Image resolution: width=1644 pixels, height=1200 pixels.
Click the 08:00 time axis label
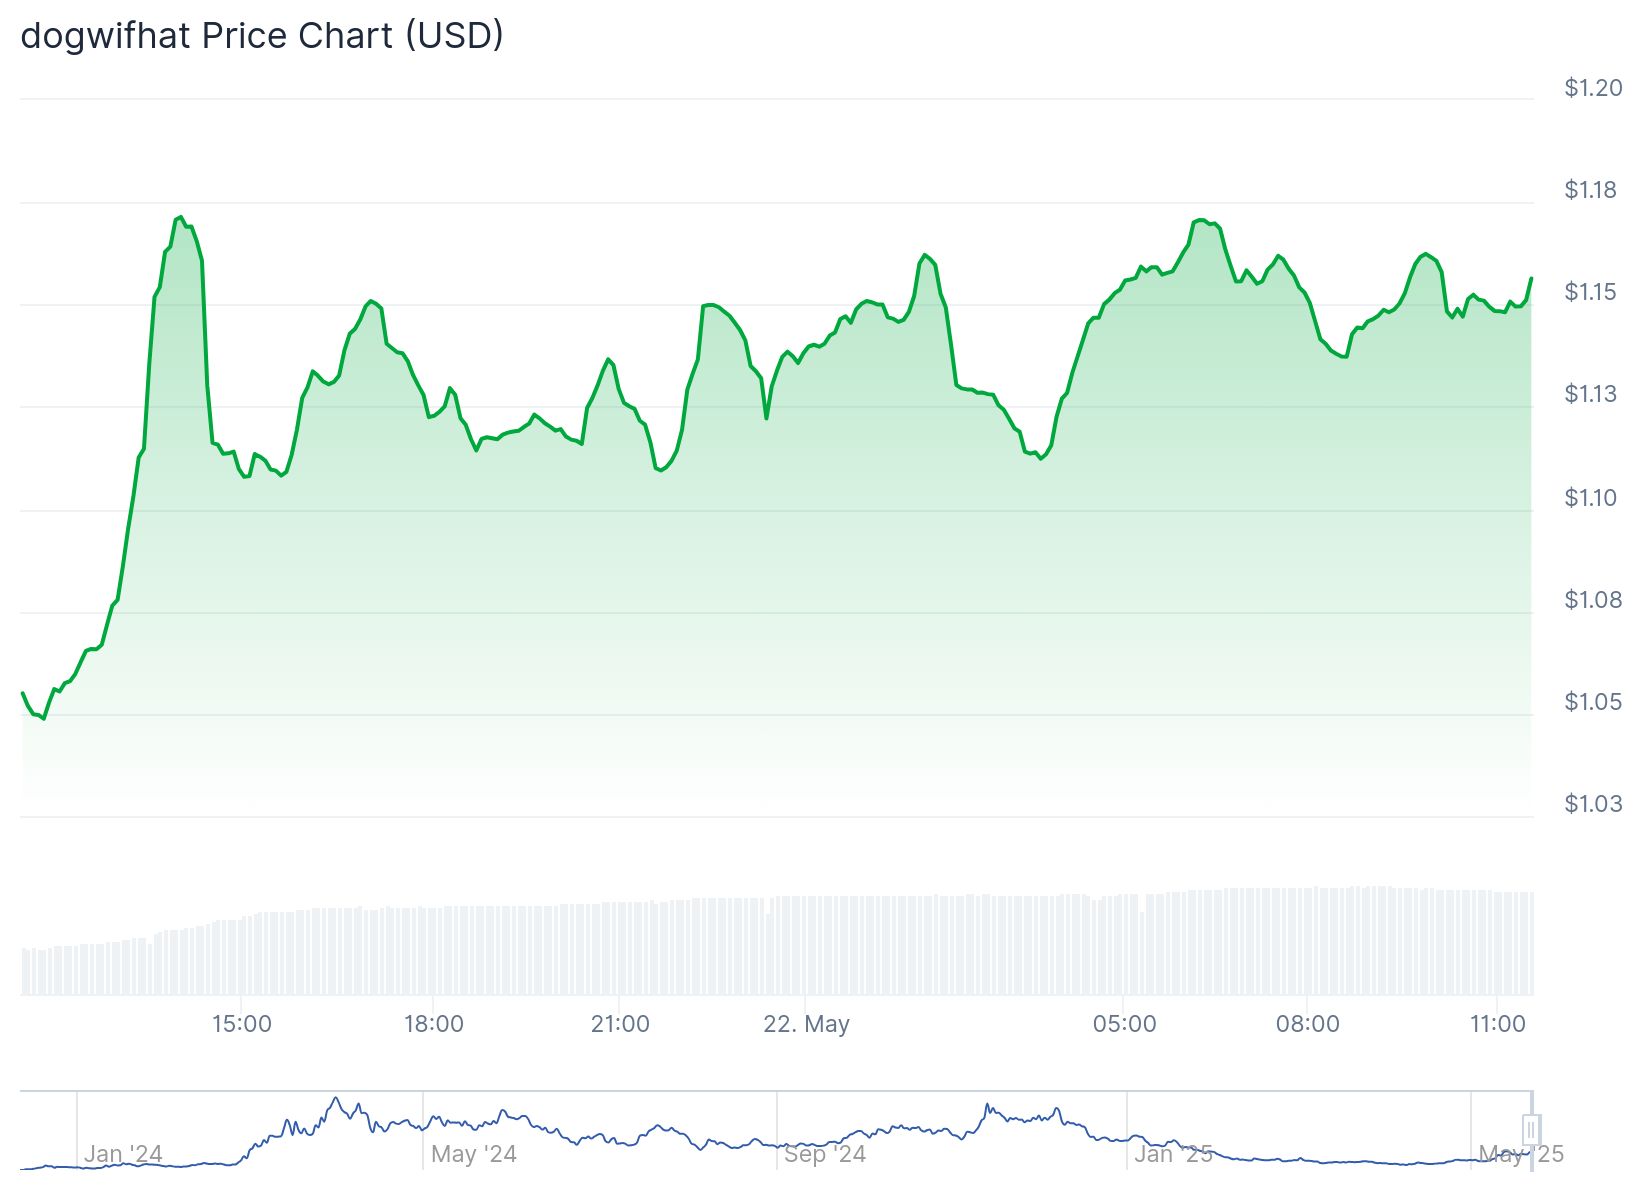pos(1308,1024)
